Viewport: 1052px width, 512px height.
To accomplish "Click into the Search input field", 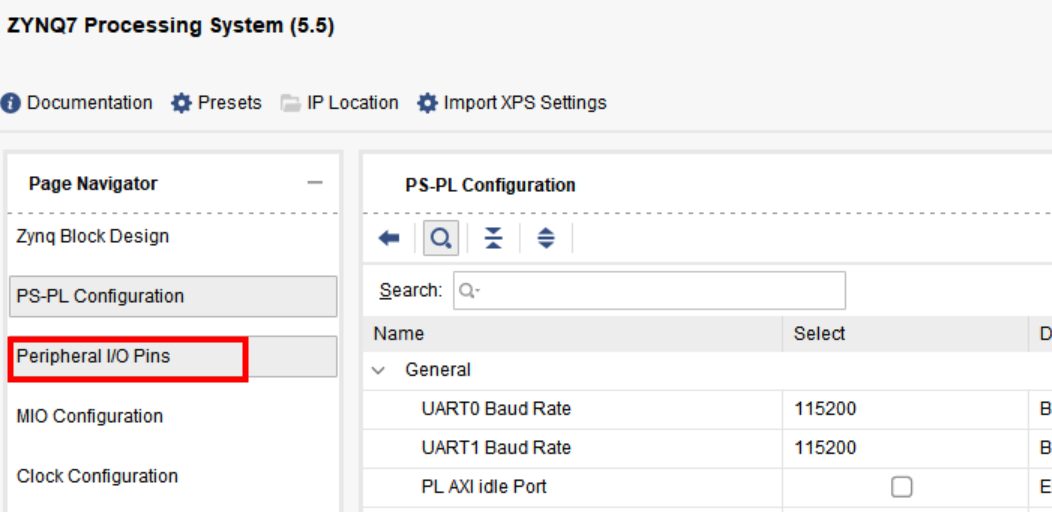I will (x=649, y=291).
